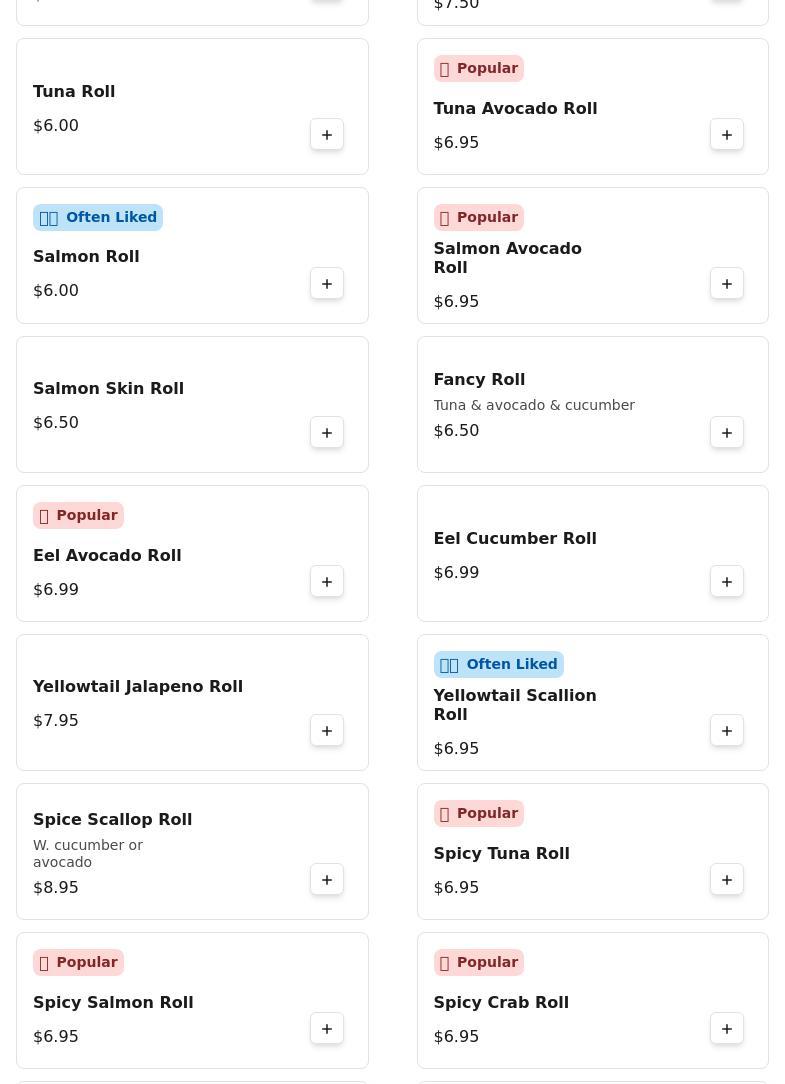The width and height of the screenshot is (785, 1084).
Task: Add Tuna Roll to cart
Action: [x=327, y=135]
